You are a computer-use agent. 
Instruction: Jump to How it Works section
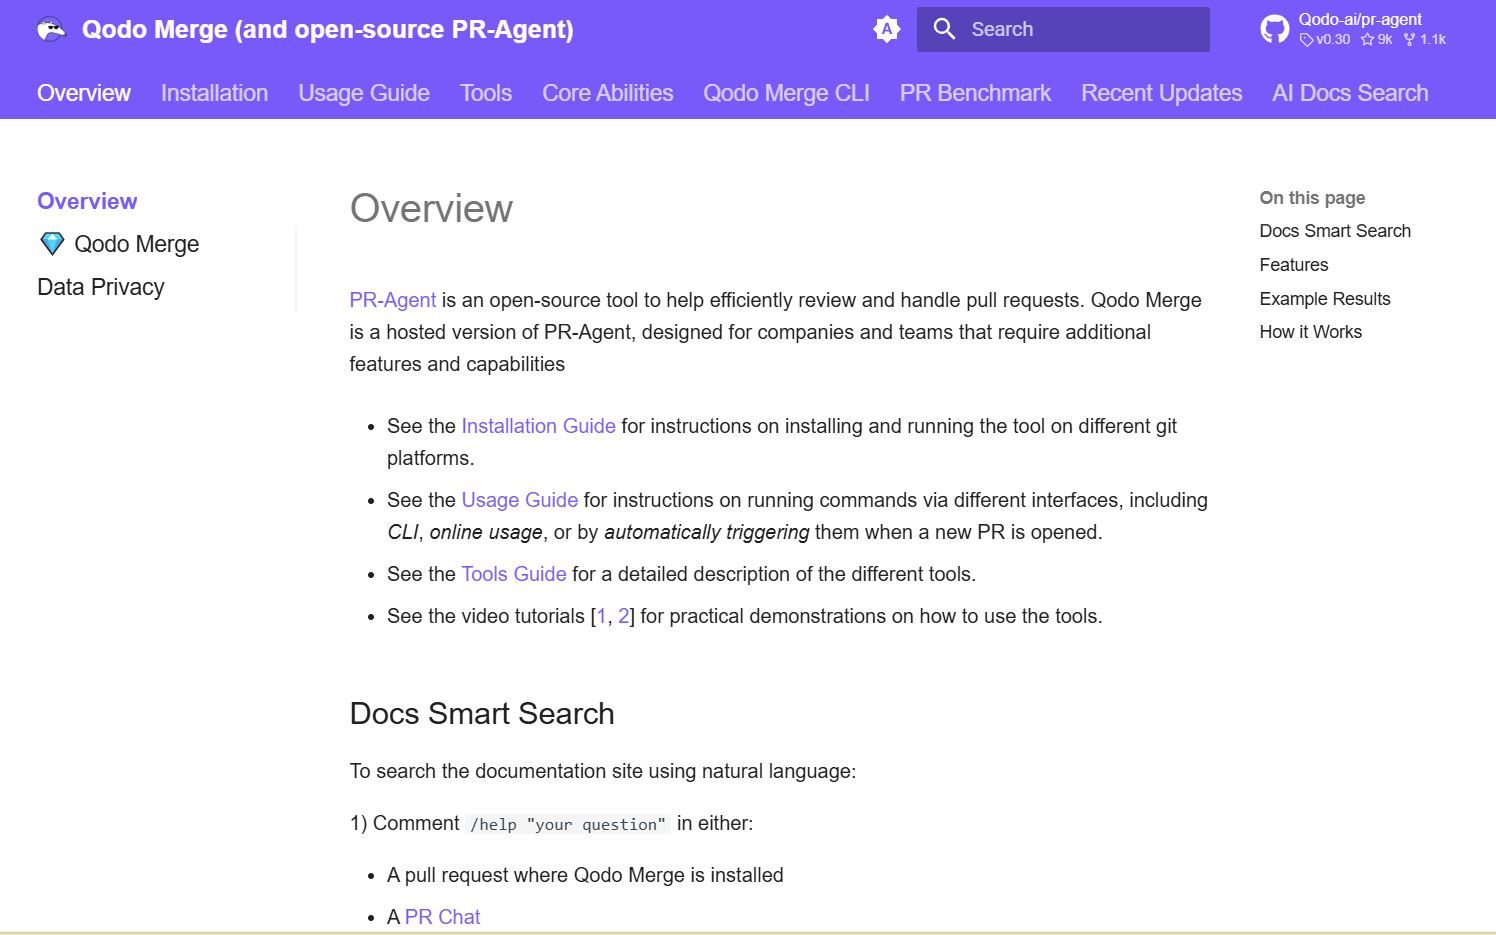click(1310, 332)
